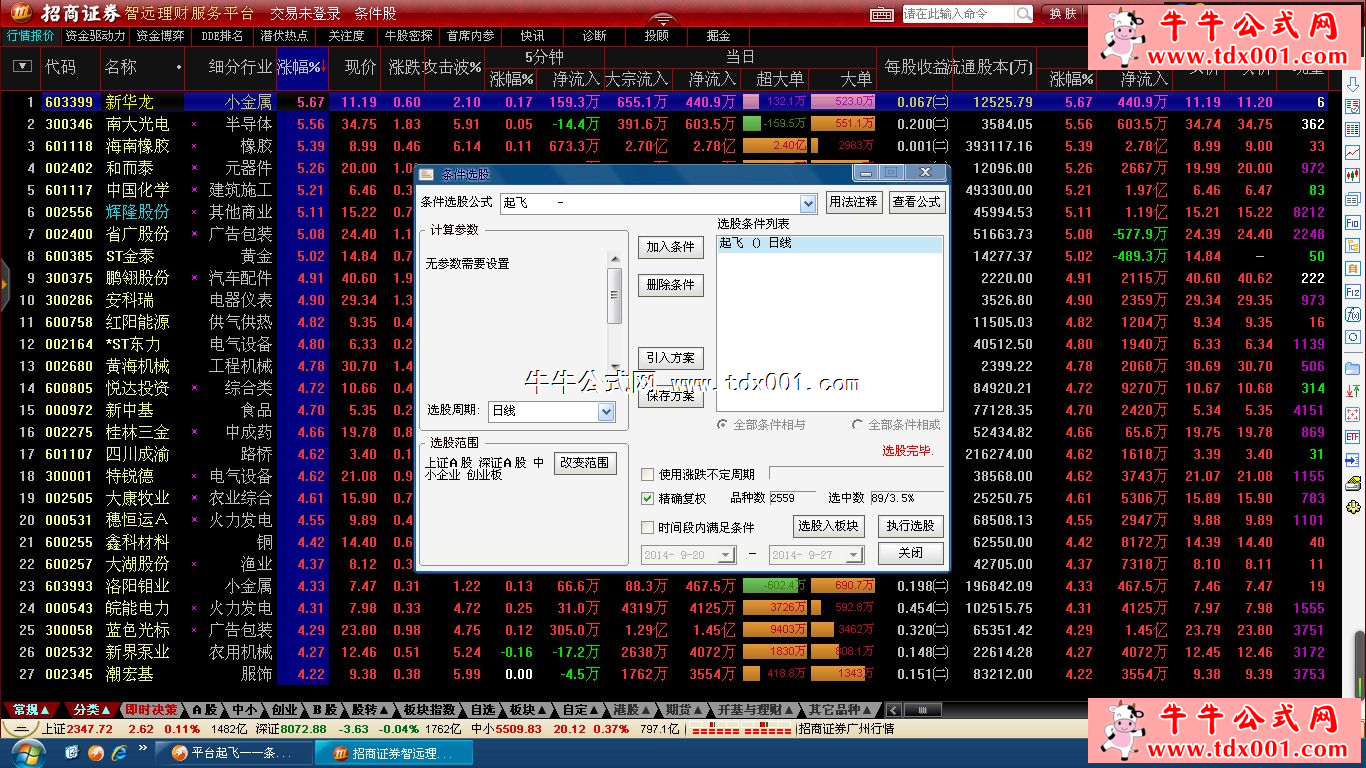The image size is (1366, 768).
Task: Select the 起飞 () 日线 condition in the list
Action: pos(829,244)
